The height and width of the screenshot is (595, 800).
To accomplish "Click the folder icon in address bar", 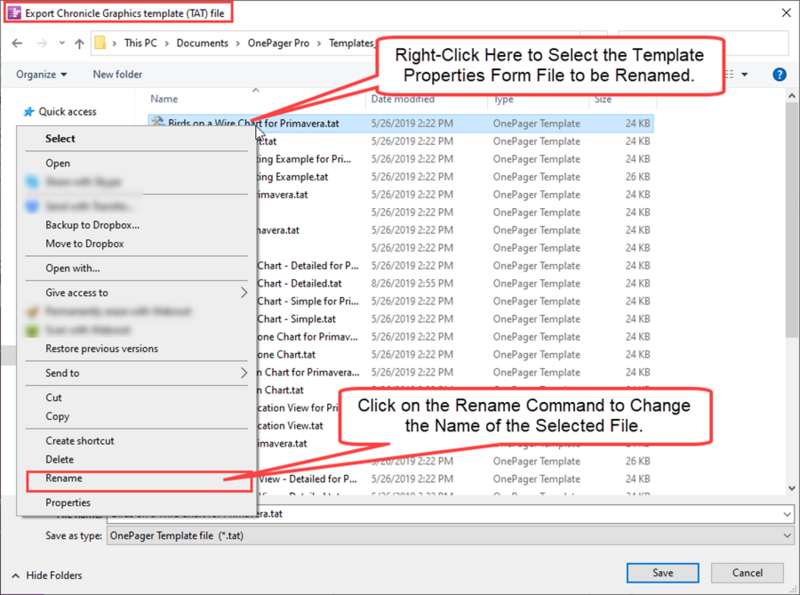I will click(101, 43).
